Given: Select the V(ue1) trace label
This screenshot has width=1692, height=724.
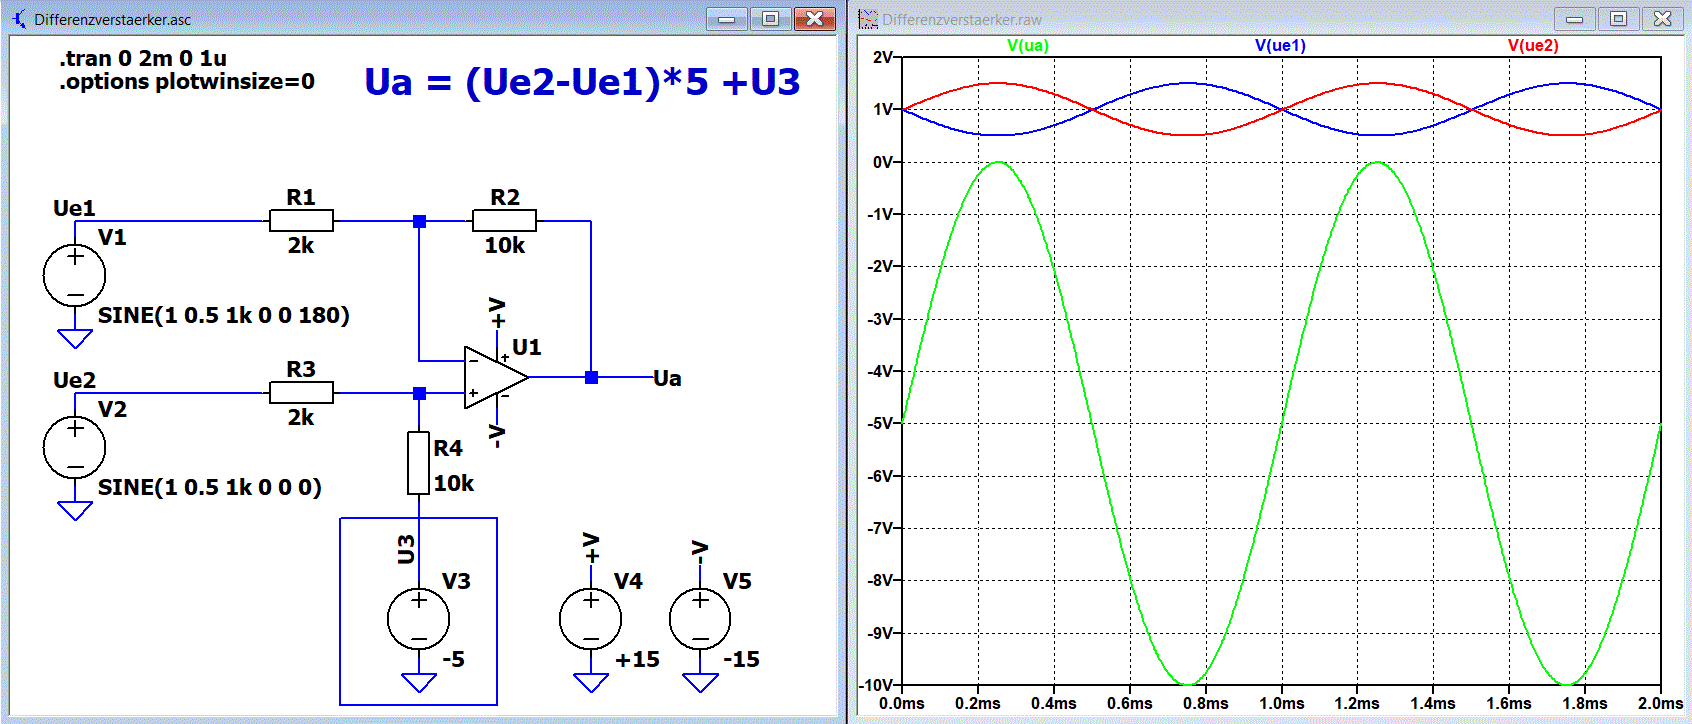Looking at the screenshot, I should [x=1280, y=45].
